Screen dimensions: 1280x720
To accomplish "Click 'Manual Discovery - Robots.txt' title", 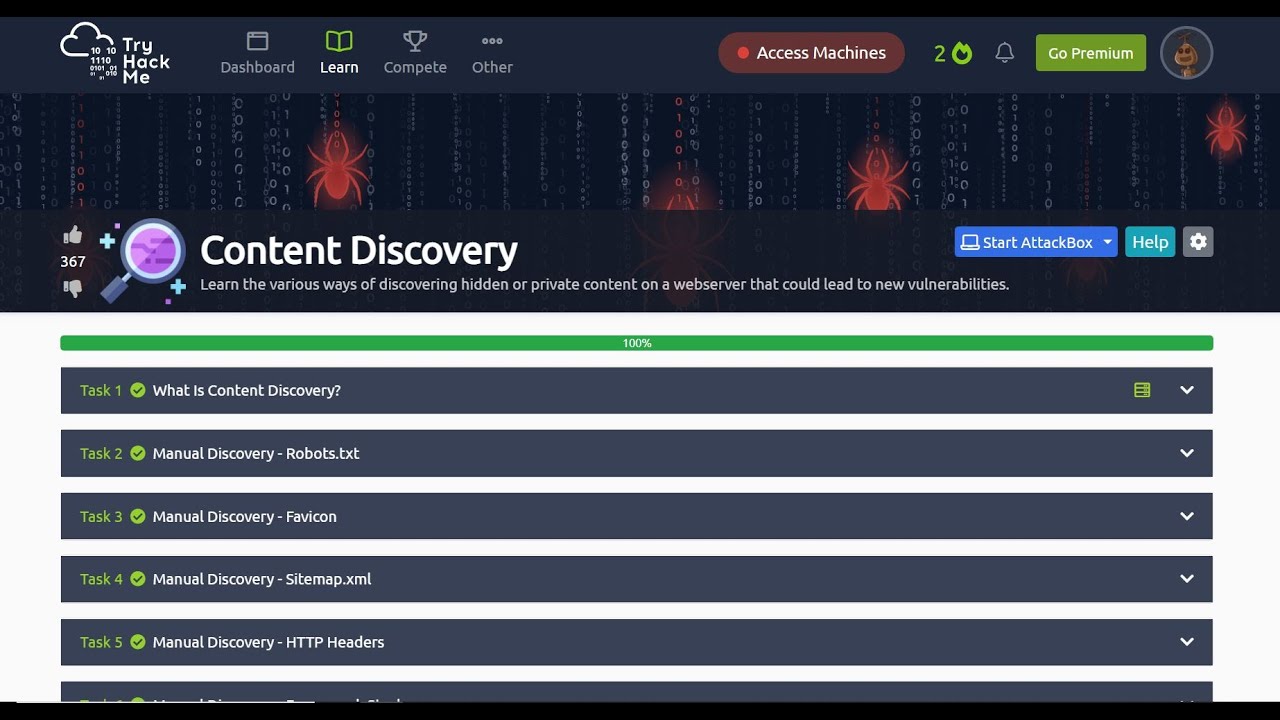I will click(256, 453).
